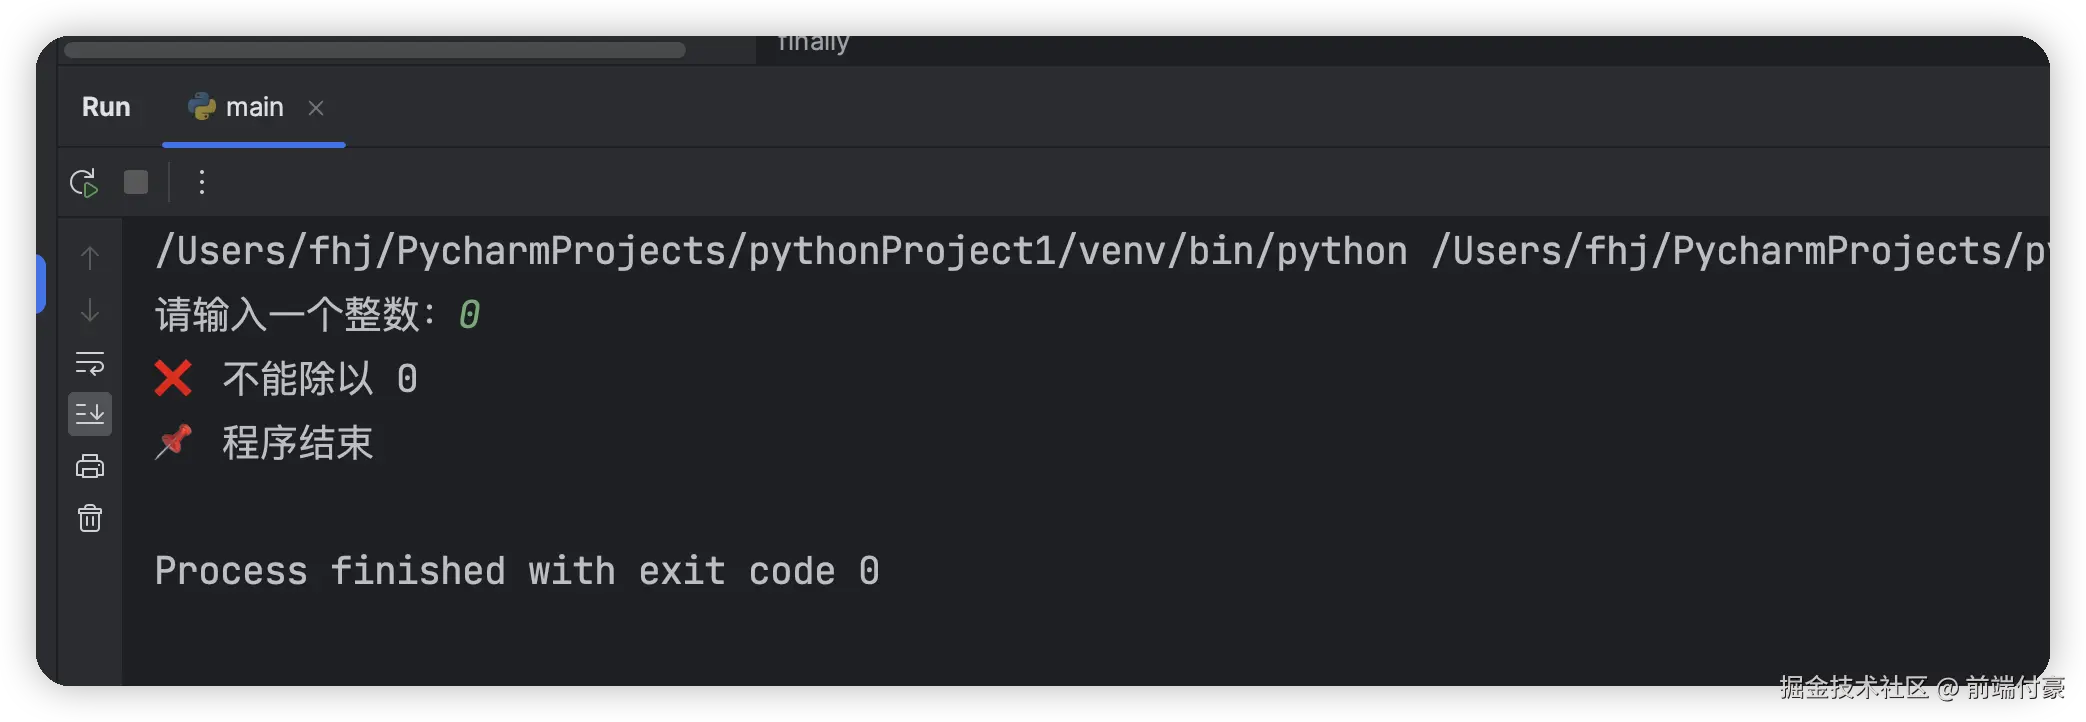Screen dimensions: 2086x722
Task: Click the 'Process finished with exit code 0' line
Action: click(x=517, y=571)
